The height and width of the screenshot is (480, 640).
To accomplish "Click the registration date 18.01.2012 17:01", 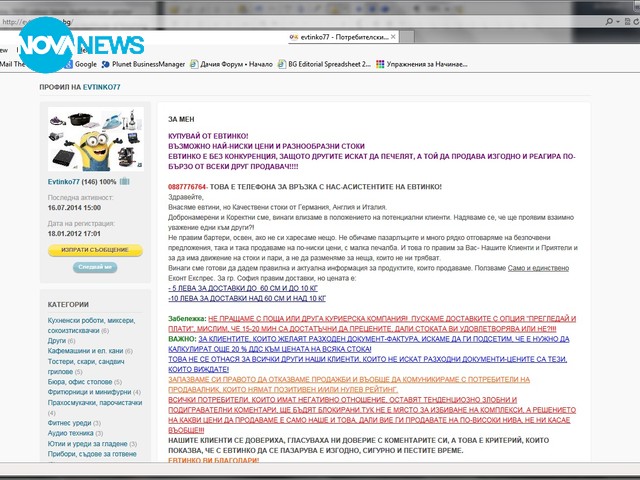I will pyautogui.click(x=74, y=233).
